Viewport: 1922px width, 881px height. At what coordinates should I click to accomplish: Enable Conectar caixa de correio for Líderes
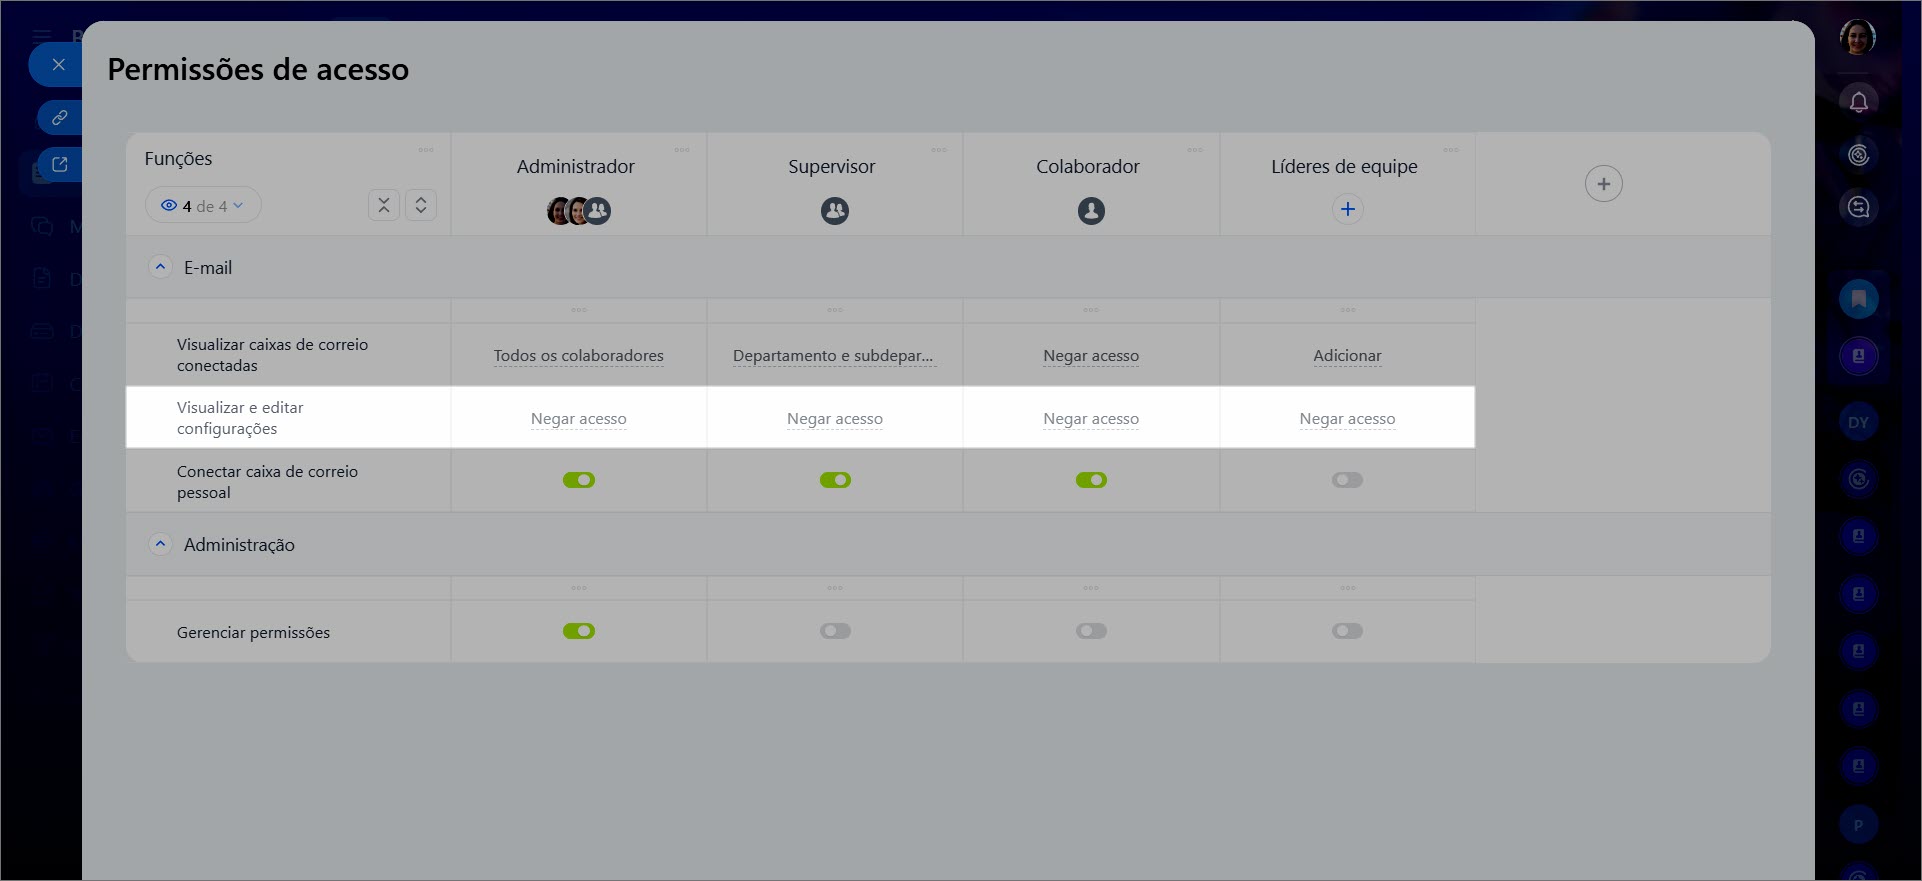(x=1347, y=480)
